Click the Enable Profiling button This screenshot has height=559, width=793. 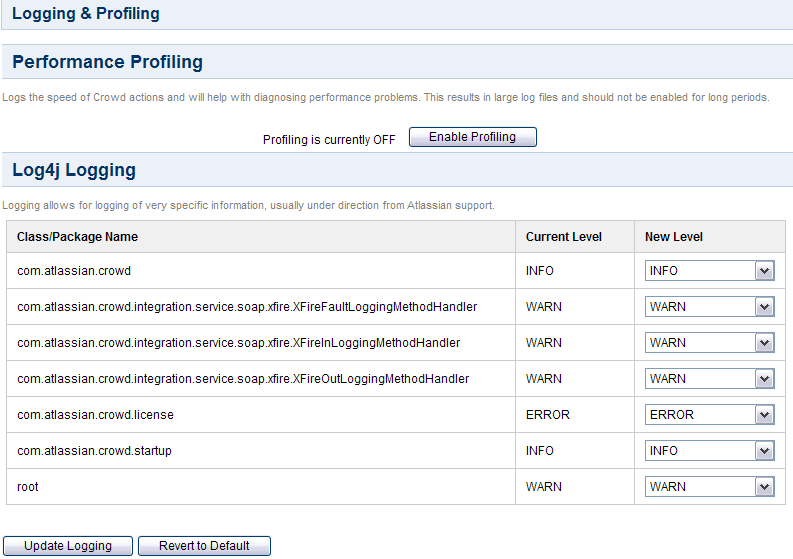pos(472,137)
